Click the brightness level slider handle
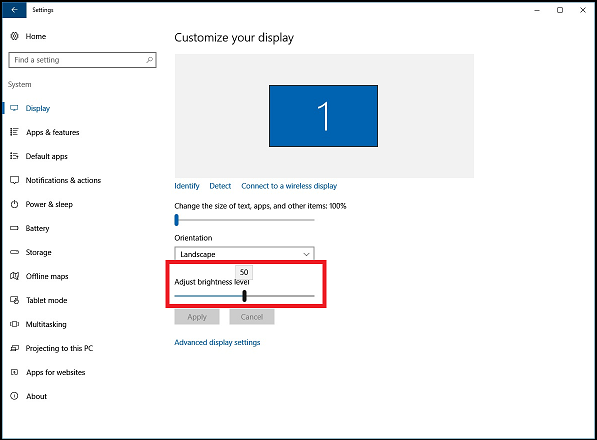This screenshot has width=597, height=440. (244, 296)
